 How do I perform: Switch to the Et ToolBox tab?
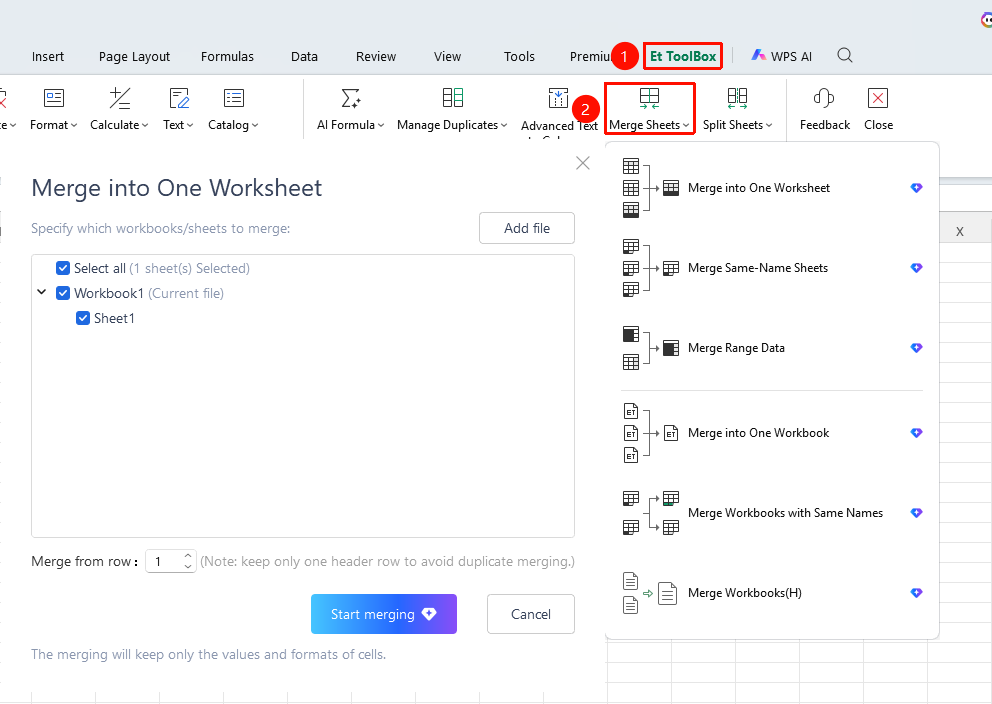coord(683,56)
